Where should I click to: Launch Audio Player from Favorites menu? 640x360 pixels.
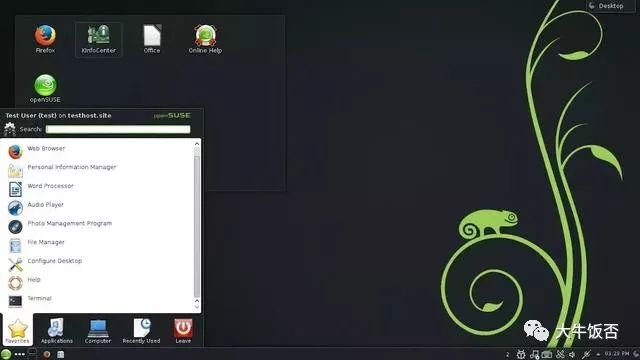[98, 207]
